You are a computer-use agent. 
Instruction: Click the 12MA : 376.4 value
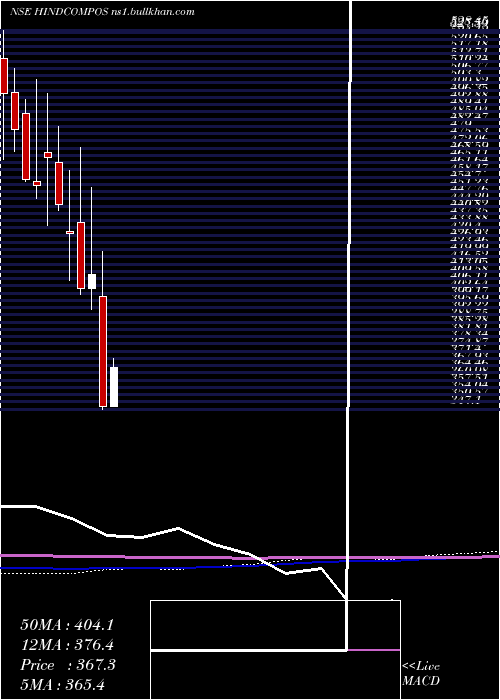click(67, 645)
